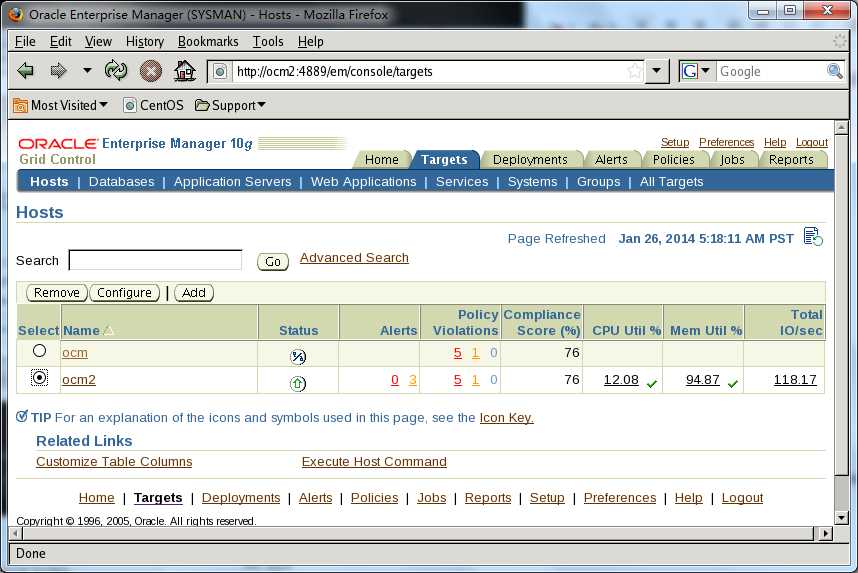Click CentOS bookmark
Viewport: 858px width, 573px height.
pyautogui.click(x=153, y=105)
